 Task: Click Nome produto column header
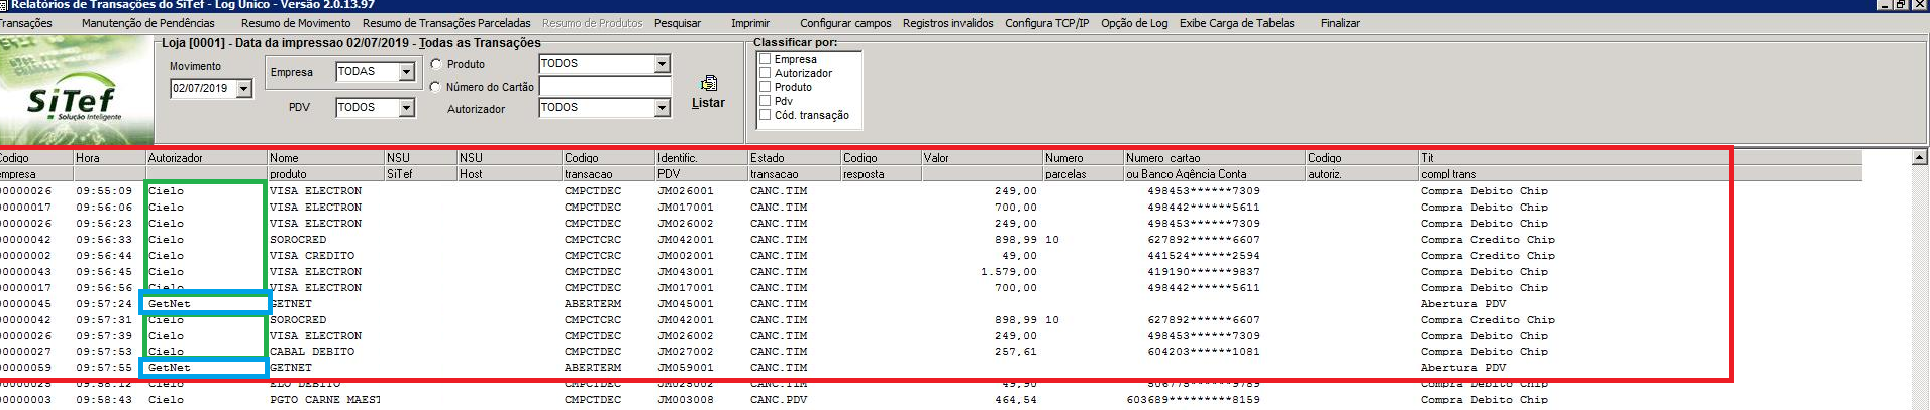[326, 166]
